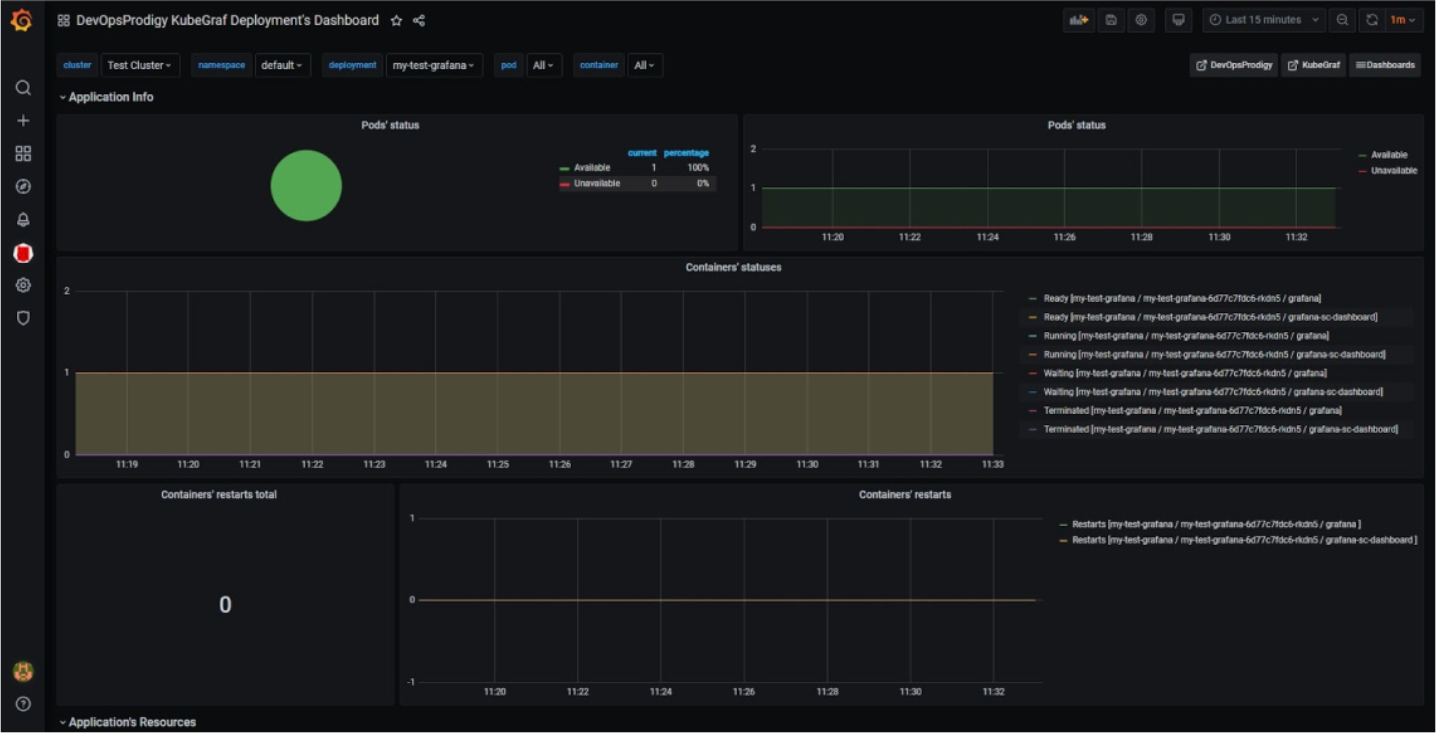This screenshot has height=738, width=1438.
Task: Open the my-test-grafana deployment dropdown
Action: (434, 65)
